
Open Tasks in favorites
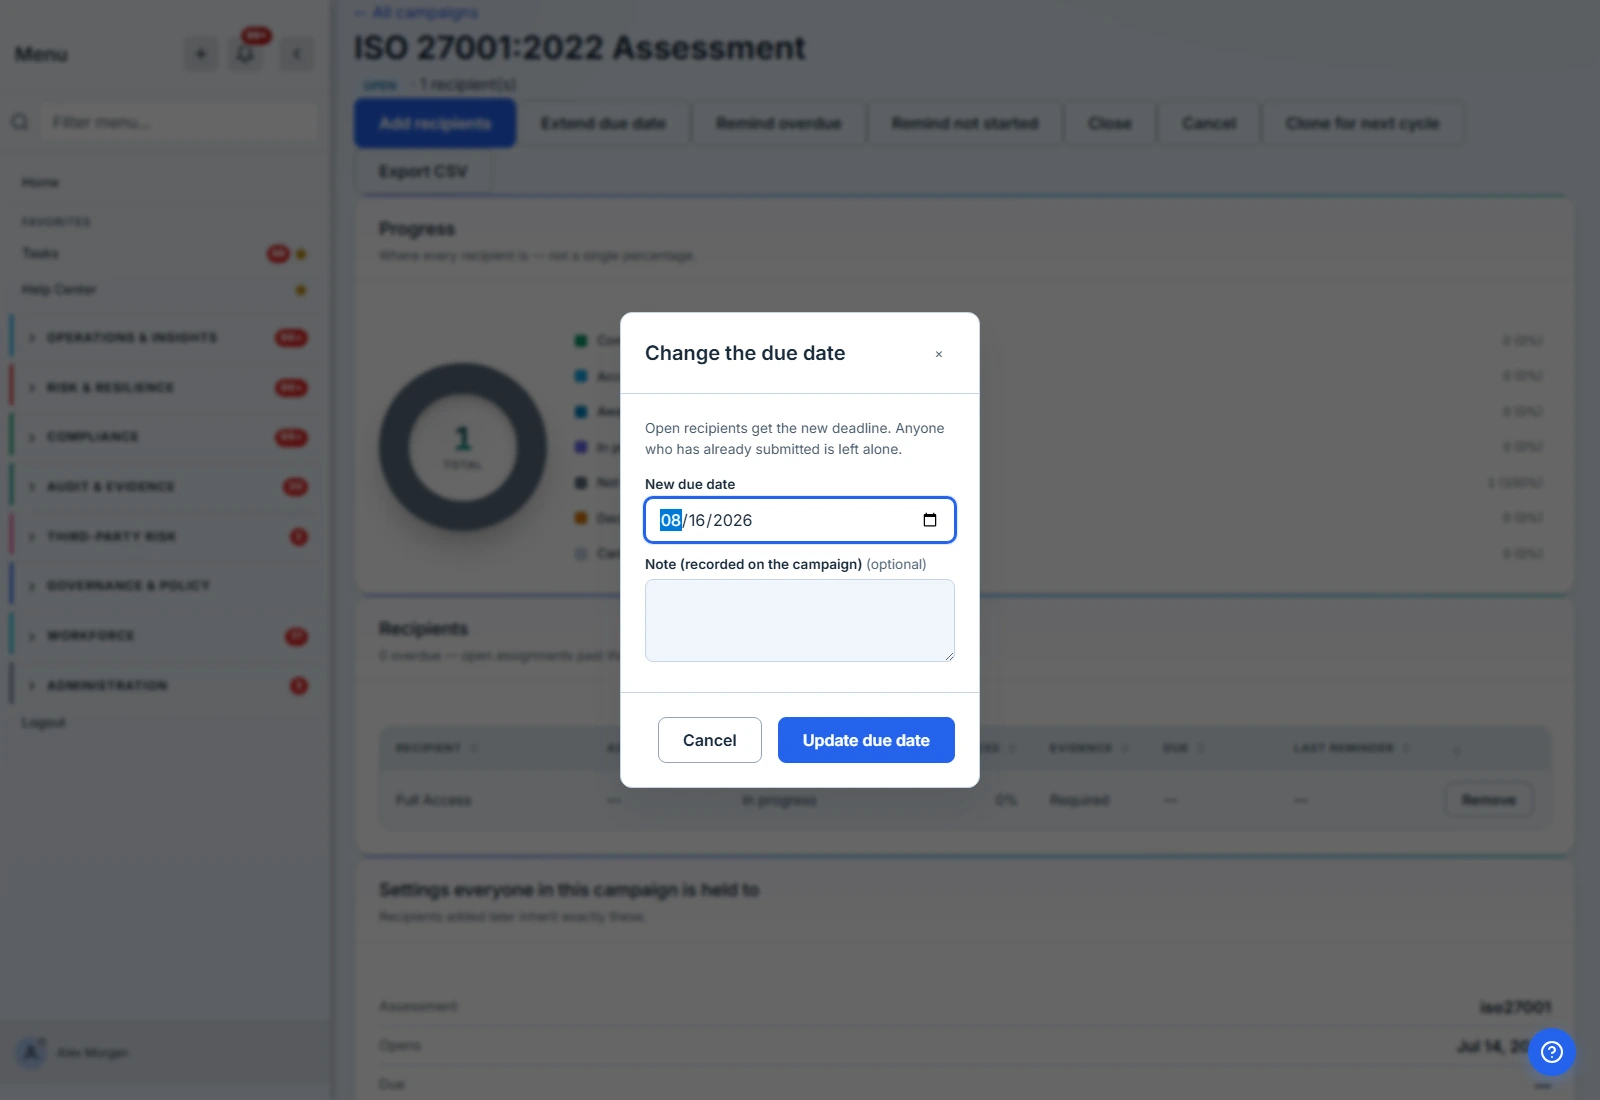40,253
